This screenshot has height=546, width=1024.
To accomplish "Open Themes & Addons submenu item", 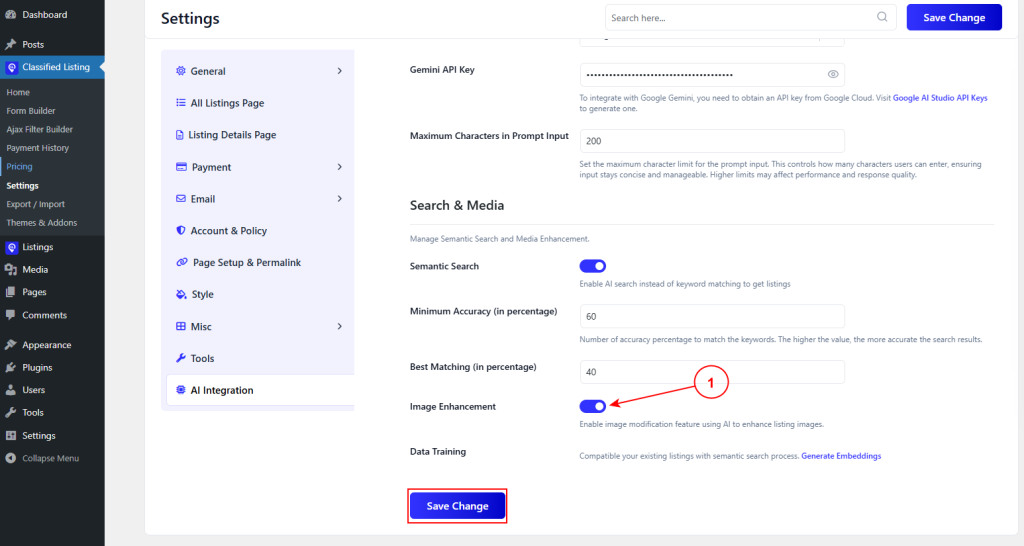I will (x=42, y=223).
